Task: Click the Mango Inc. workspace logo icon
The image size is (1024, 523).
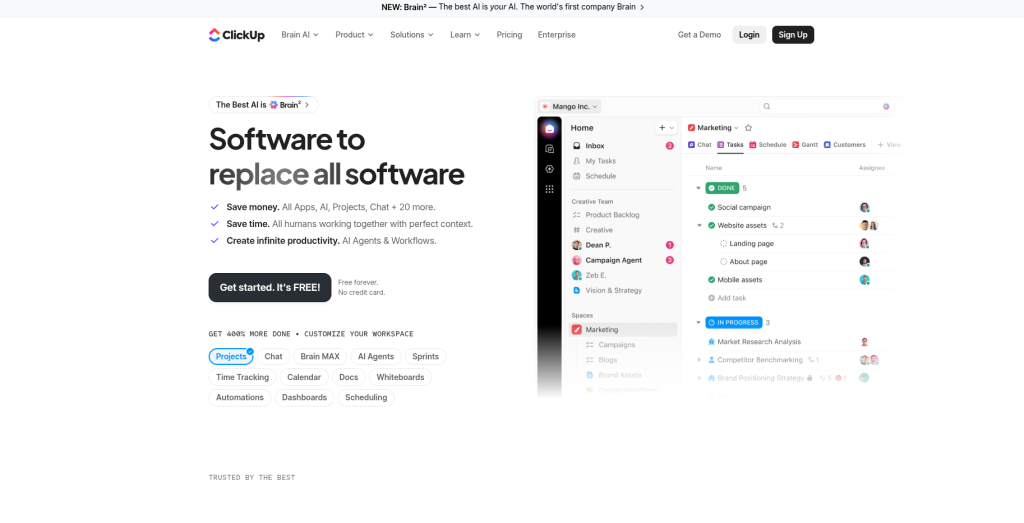Action: pos(545,106)
